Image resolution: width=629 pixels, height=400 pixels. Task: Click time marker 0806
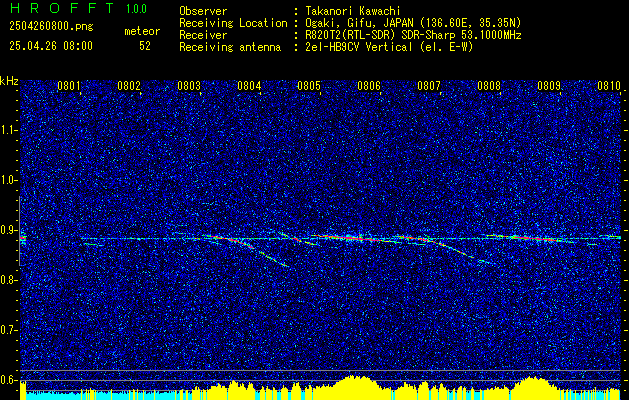click(368, 86)
